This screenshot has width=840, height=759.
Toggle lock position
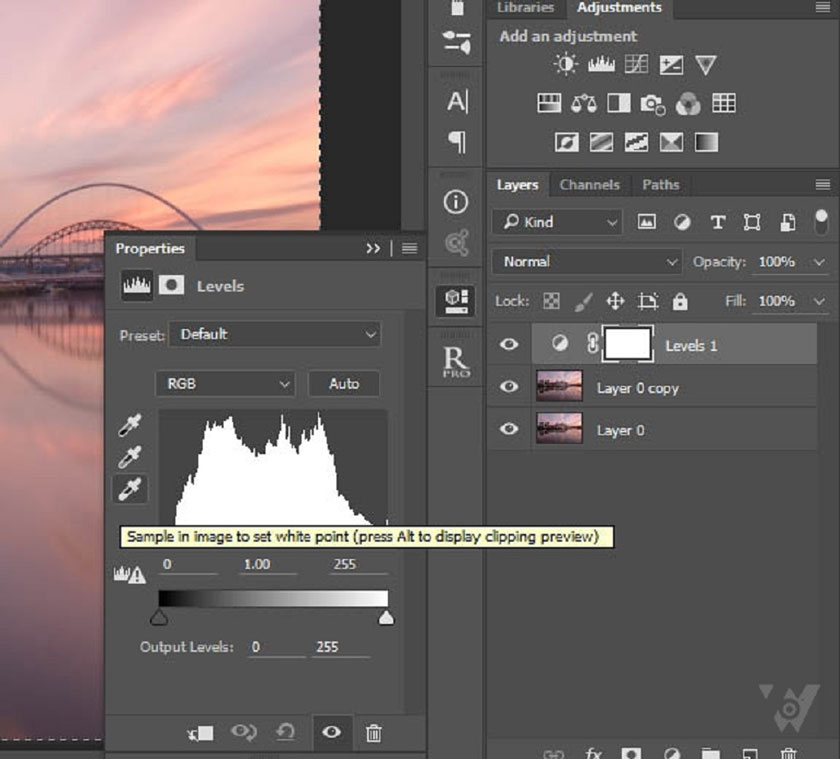tap(616, 302)
